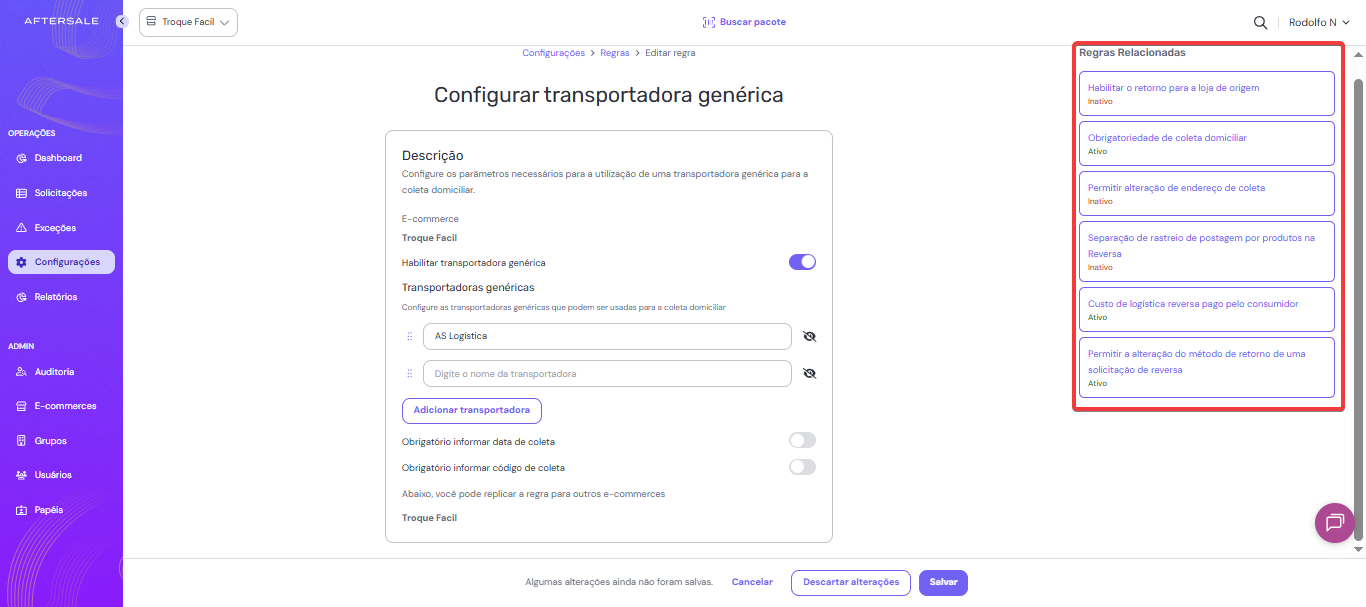Screen dimensions: 1366x607
Task: Click the empty transportadora name field
Action: pos(607,374)
